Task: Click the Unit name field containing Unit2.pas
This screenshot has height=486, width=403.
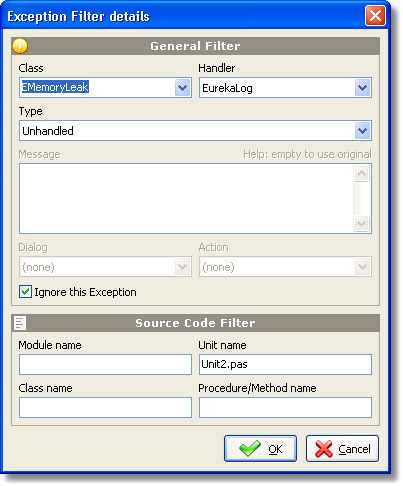Action: 285,364
